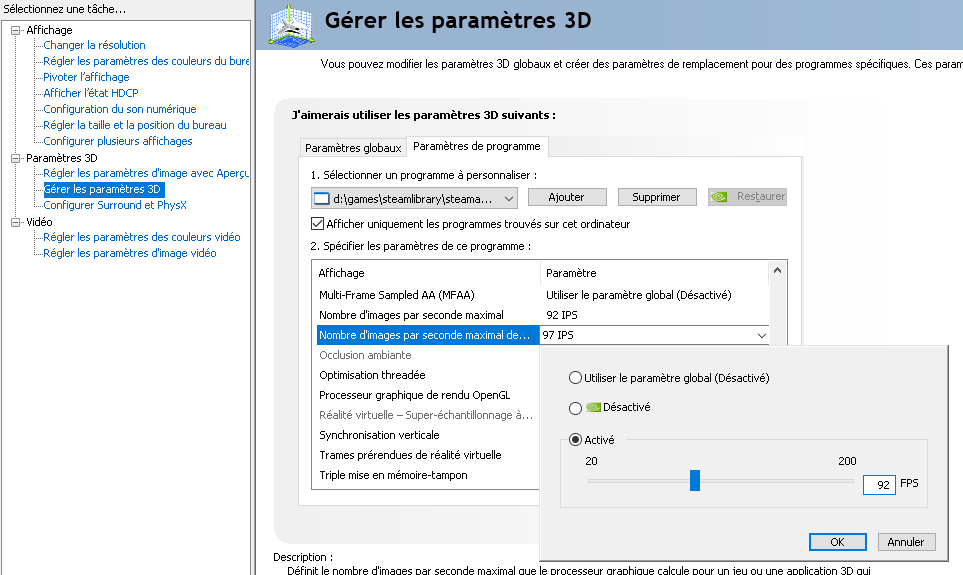Collapse the Affichage tree section
This screenshot has width=963, height=575.
click(x=15, y=30)
